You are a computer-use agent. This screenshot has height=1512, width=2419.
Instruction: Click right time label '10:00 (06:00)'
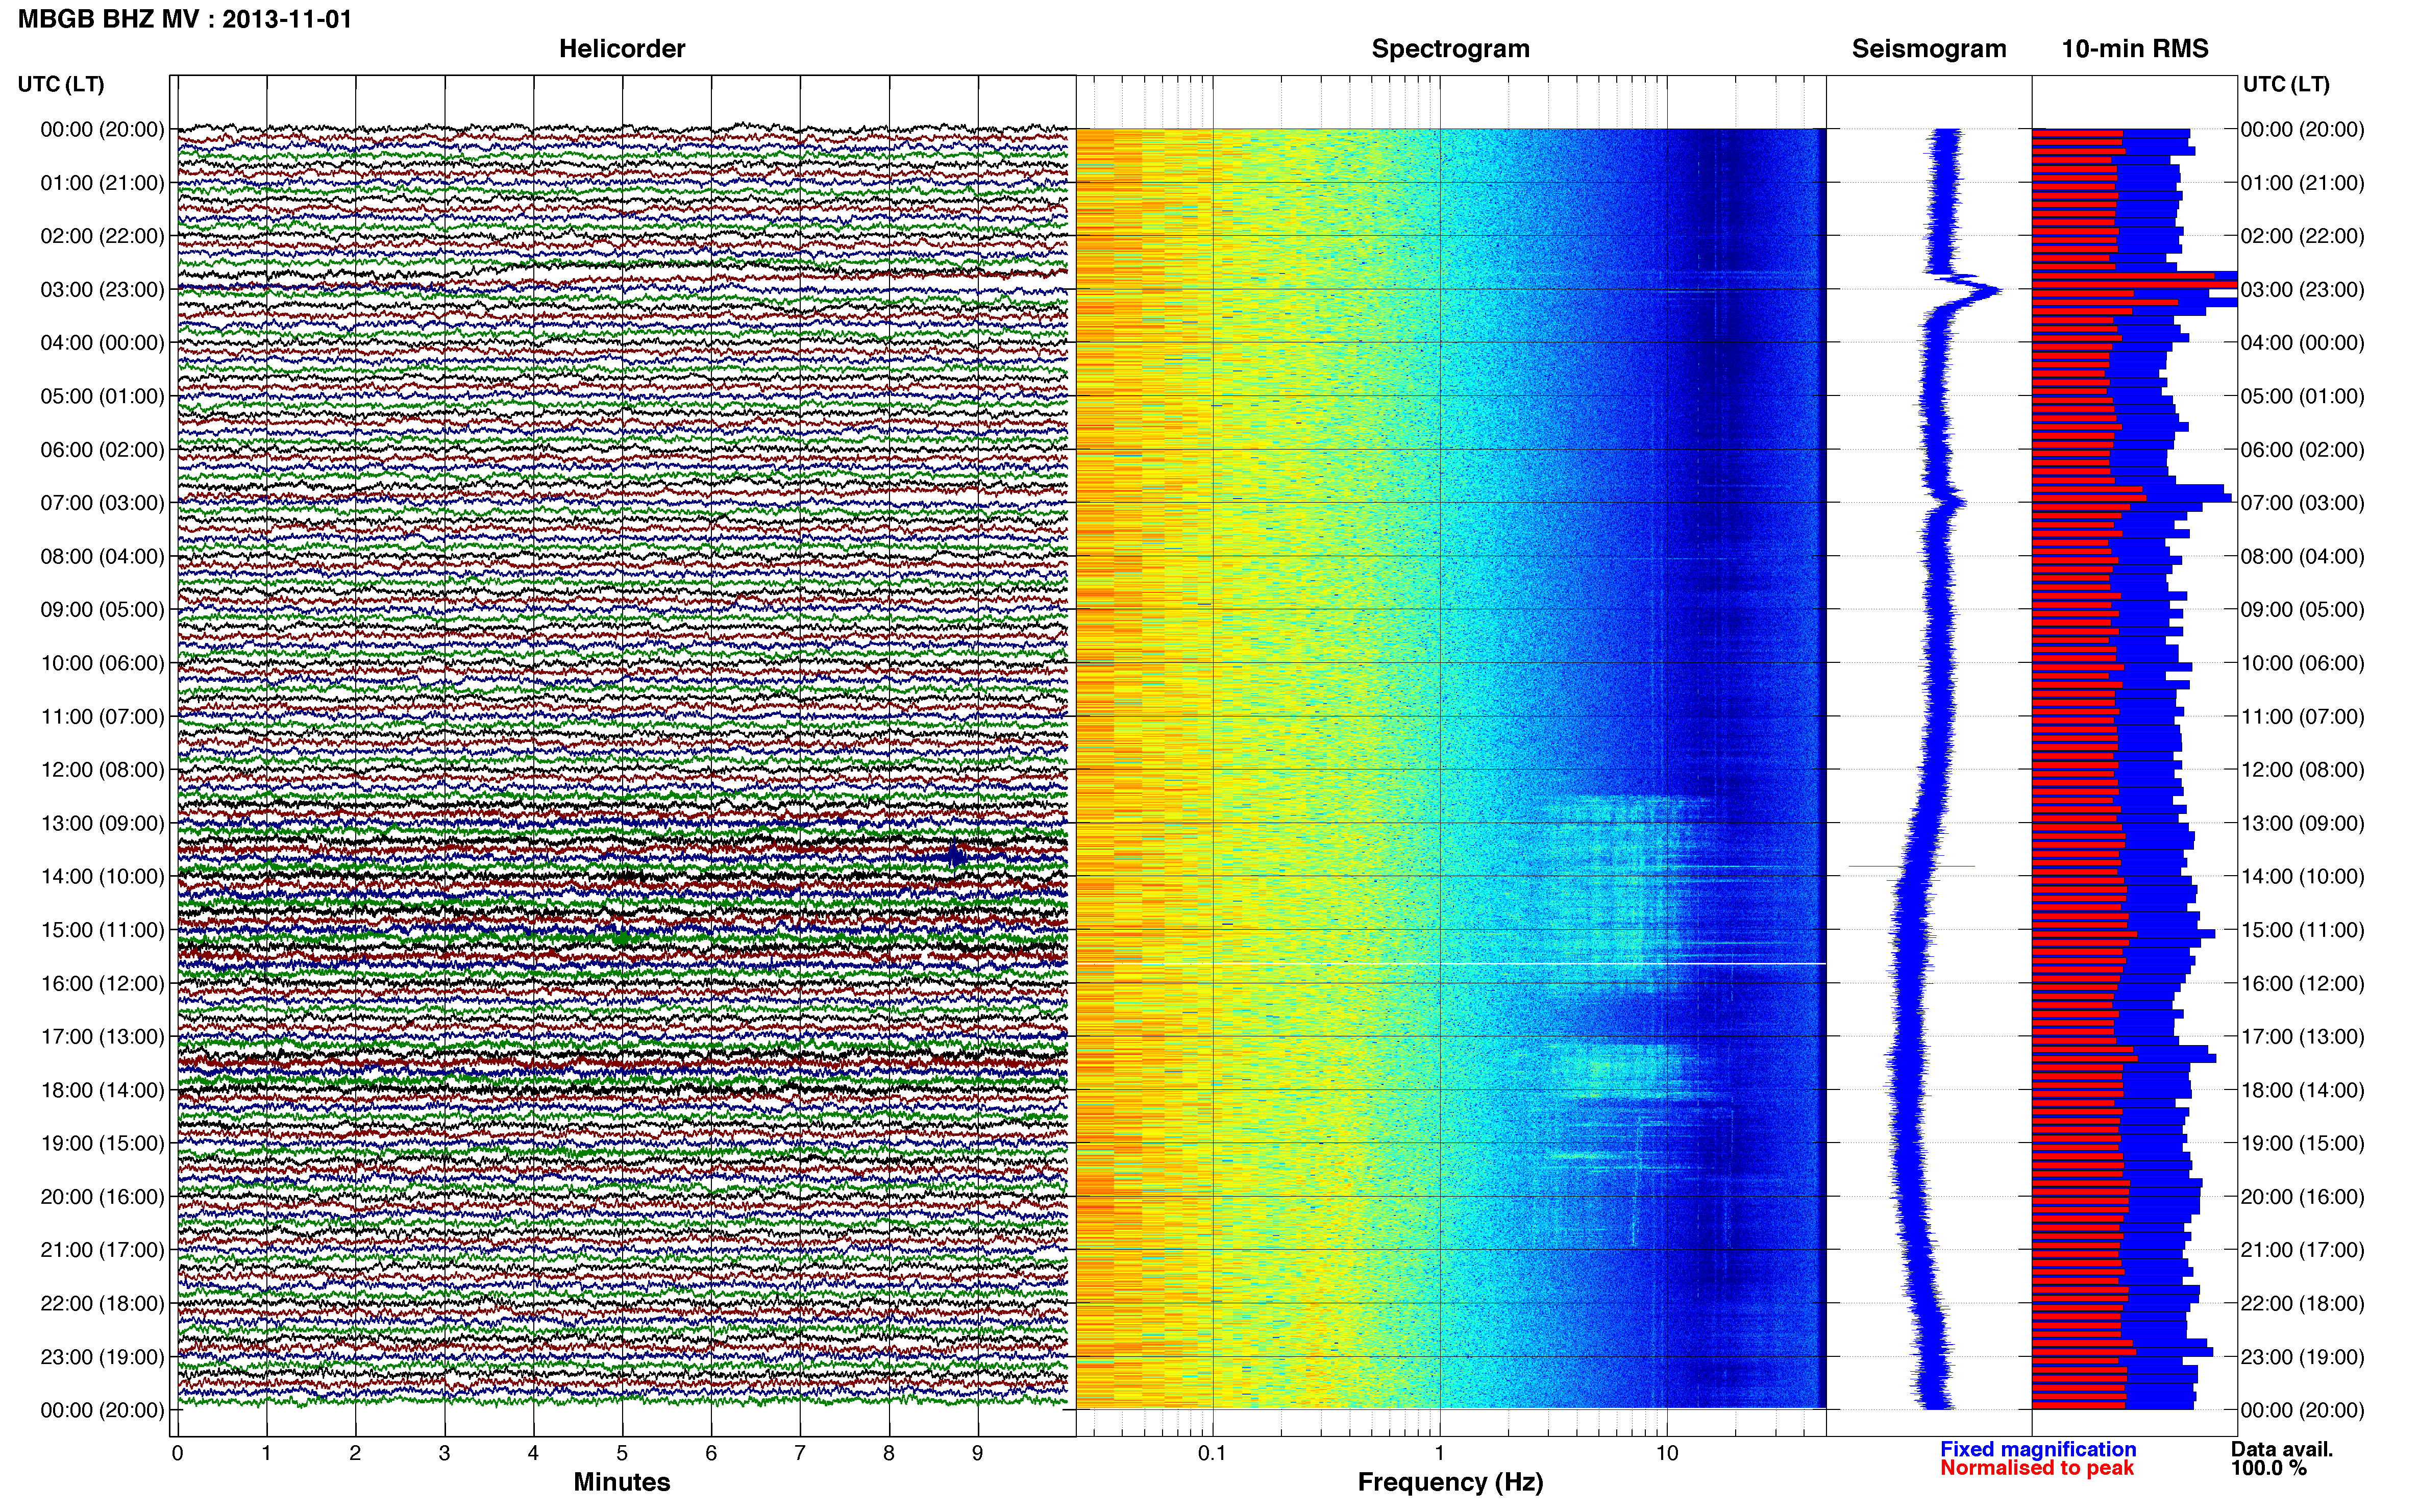(x=2302, y=663)
